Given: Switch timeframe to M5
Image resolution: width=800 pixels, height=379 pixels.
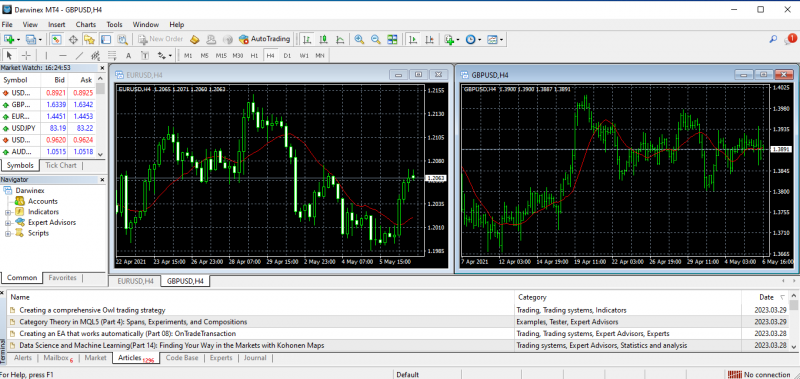Looking at the screenshot, I should [x=205, y=55].
